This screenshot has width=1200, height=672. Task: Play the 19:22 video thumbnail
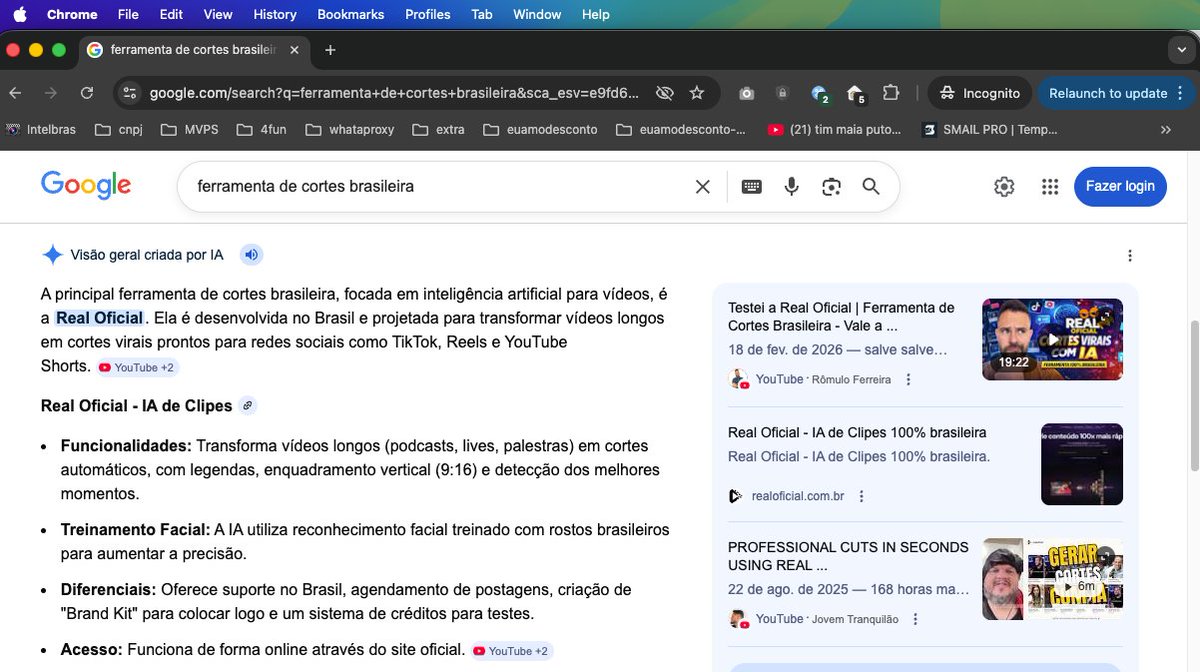1052,339
